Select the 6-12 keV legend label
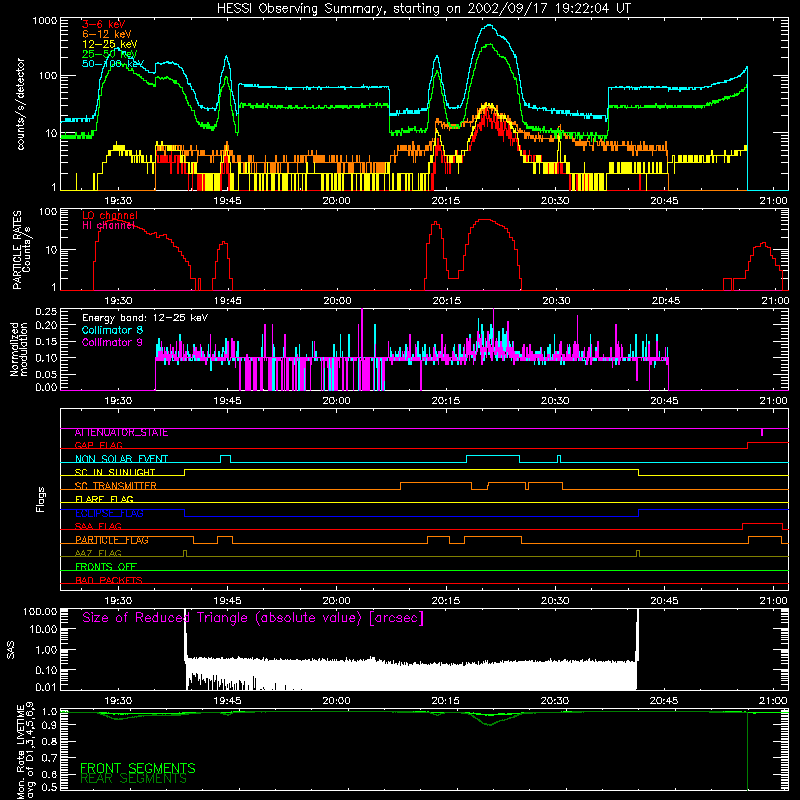Viewport: 800px width, 800px height. [x=107, y=34]
